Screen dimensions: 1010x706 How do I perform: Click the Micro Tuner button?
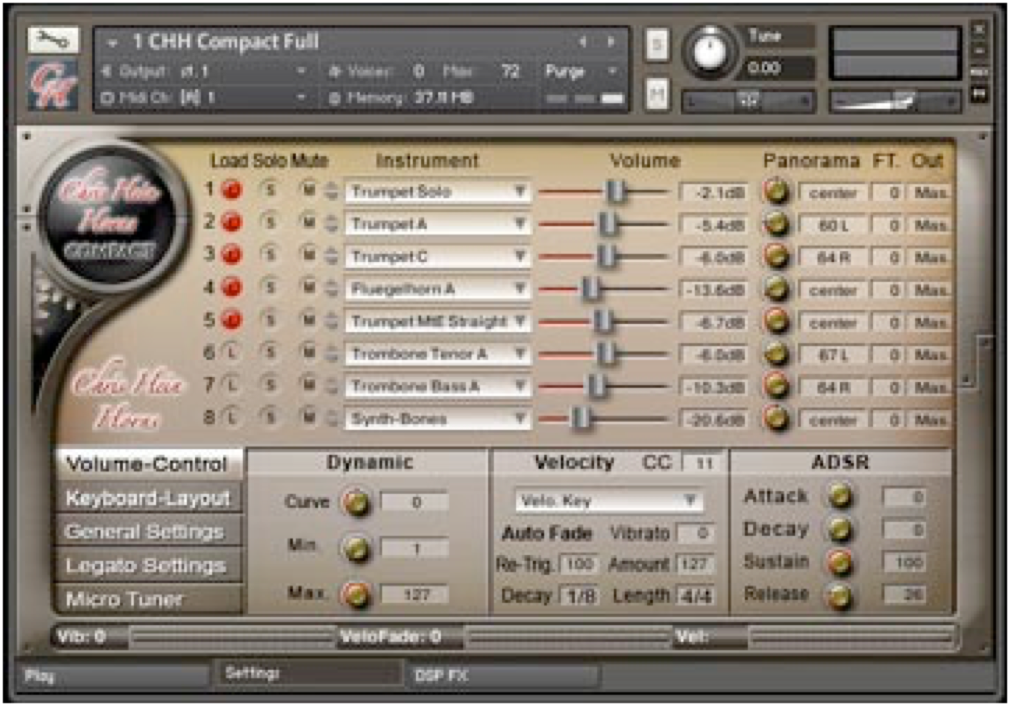[x=148, y=599]
